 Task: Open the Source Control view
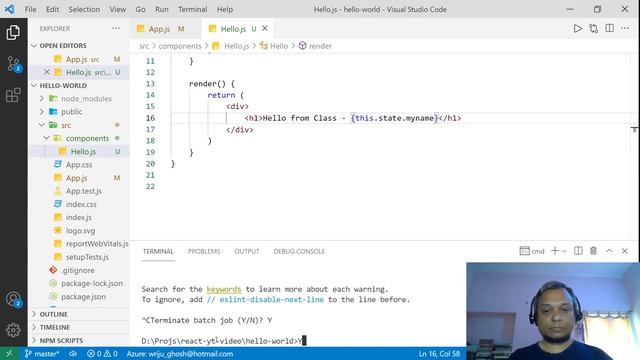point(13,64)
